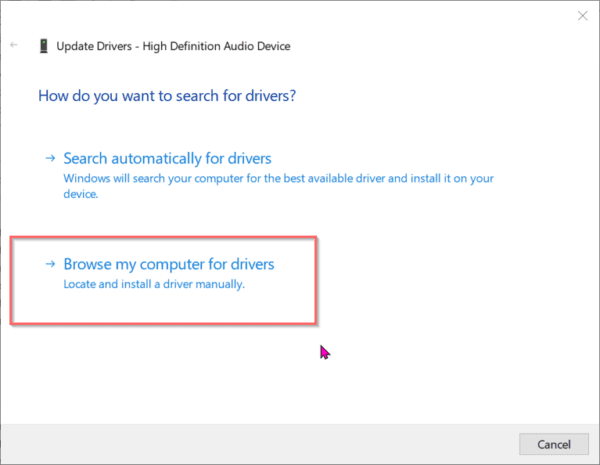Click the audio device icon beside the title
Image resolution: width=600 pixels, height=465 pixels.
pyautogui.click(x=43, y=46)
